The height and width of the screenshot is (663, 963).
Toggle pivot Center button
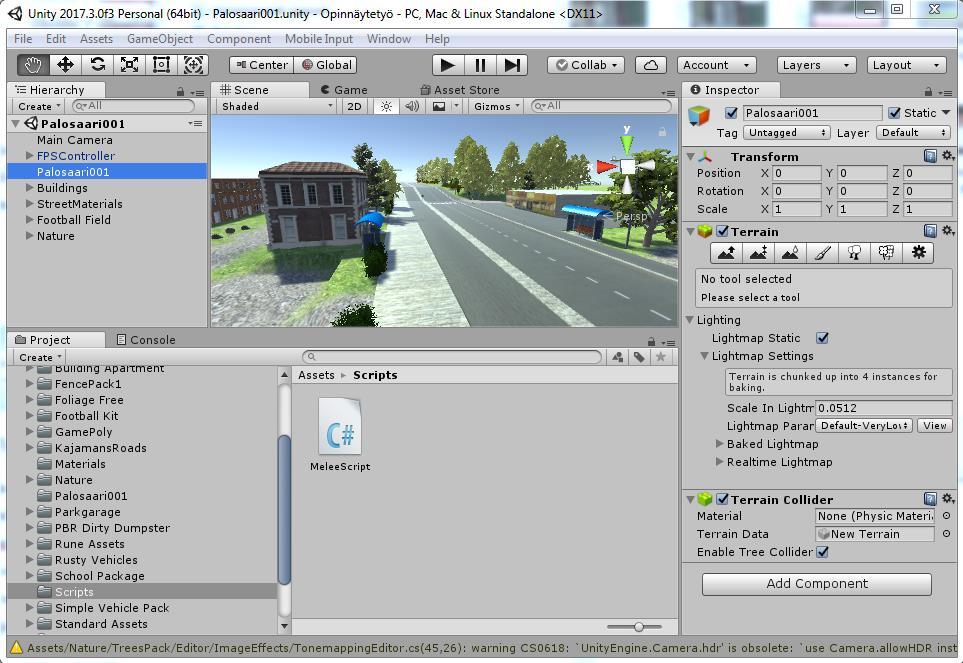click(x=262, y=65)
